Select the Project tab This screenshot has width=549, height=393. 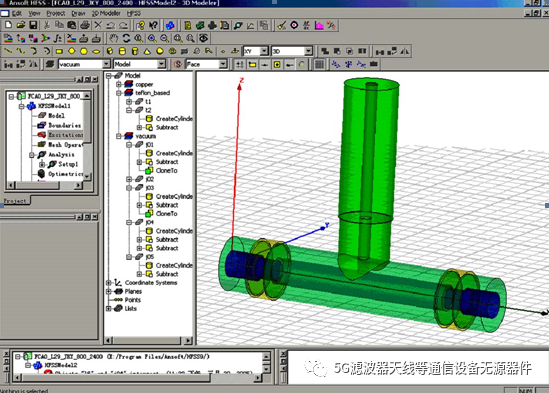pyautogui.click(x=15, y=201)
